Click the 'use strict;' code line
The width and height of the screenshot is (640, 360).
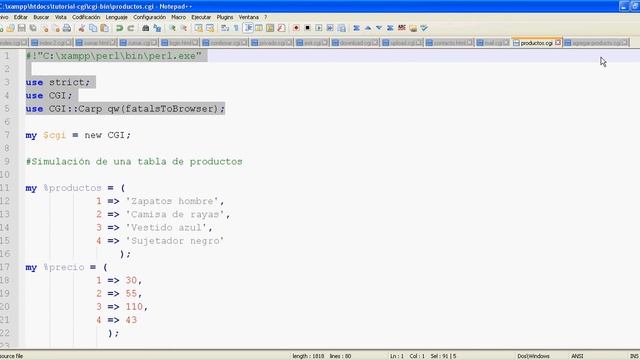[58, 82]
